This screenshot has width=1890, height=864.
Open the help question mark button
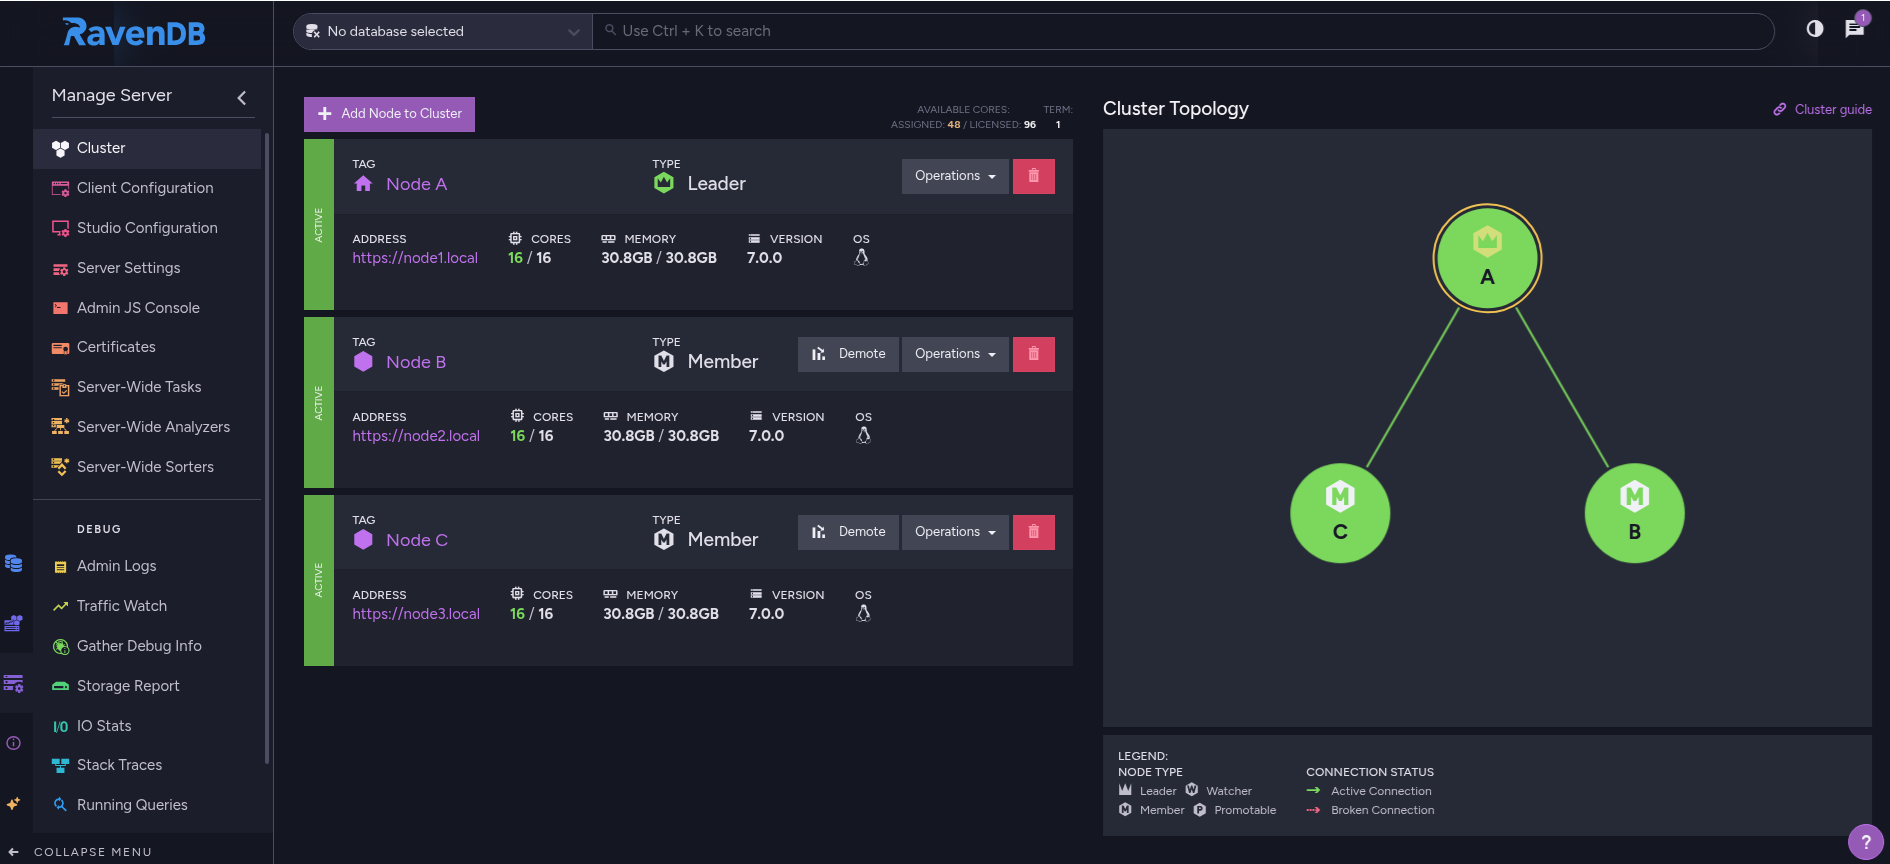coord(1865,842)
